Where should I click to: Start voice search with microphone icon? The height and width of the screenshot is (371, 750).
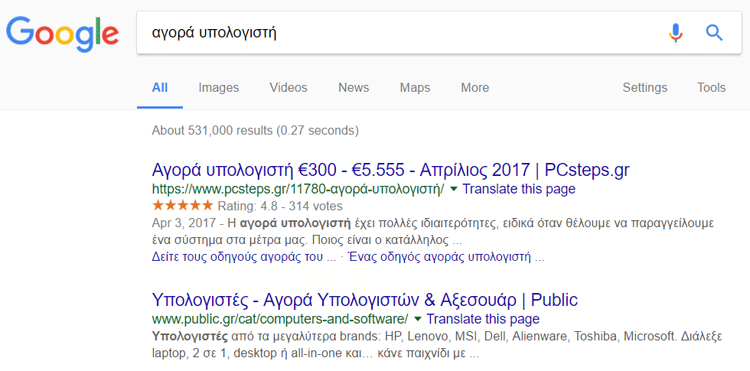pos(675,33)
